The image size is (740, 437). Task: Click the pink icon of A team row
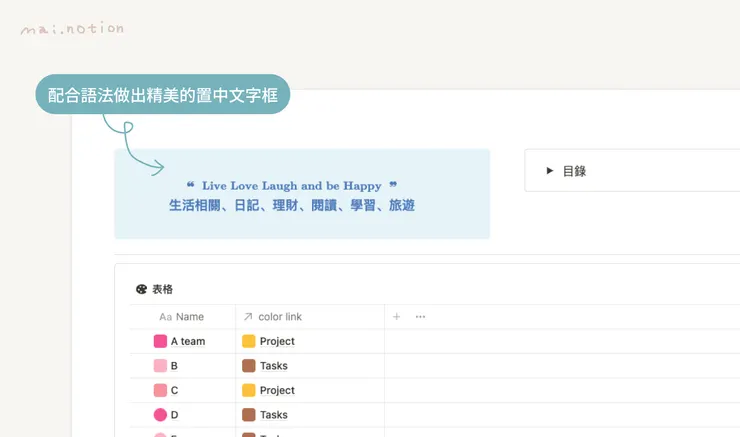coord(160,341)
